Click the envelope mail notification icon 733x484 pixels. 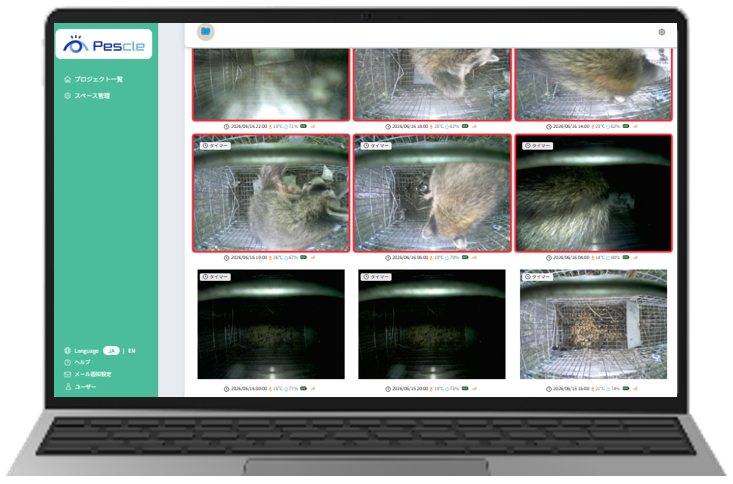(x=67, y=375)
